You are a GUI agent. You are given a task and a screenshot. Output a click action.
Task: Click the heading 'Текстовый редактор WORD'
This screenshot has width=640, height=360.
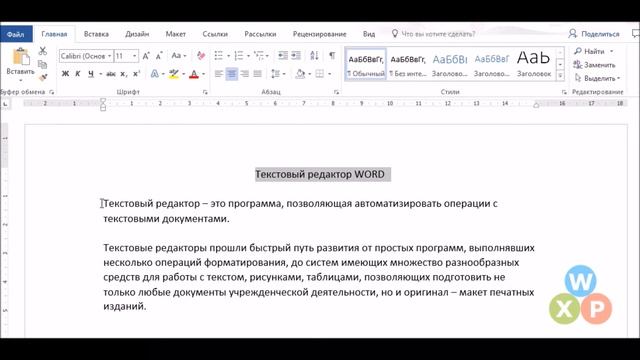point(320,174)
